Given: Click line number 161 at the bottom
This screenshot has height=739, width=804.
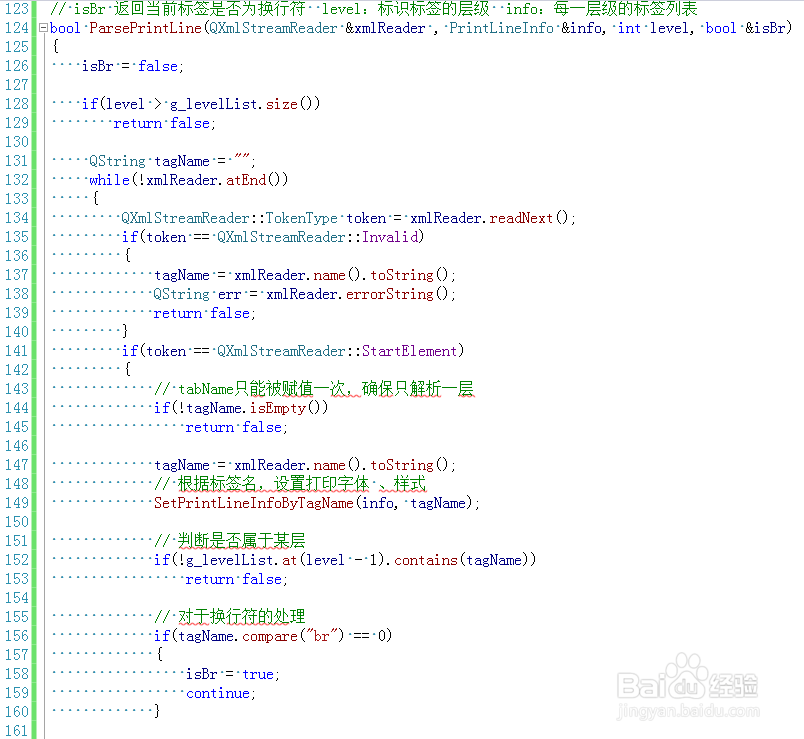Looking at the screenshot, I should click(x=15, y=731).
